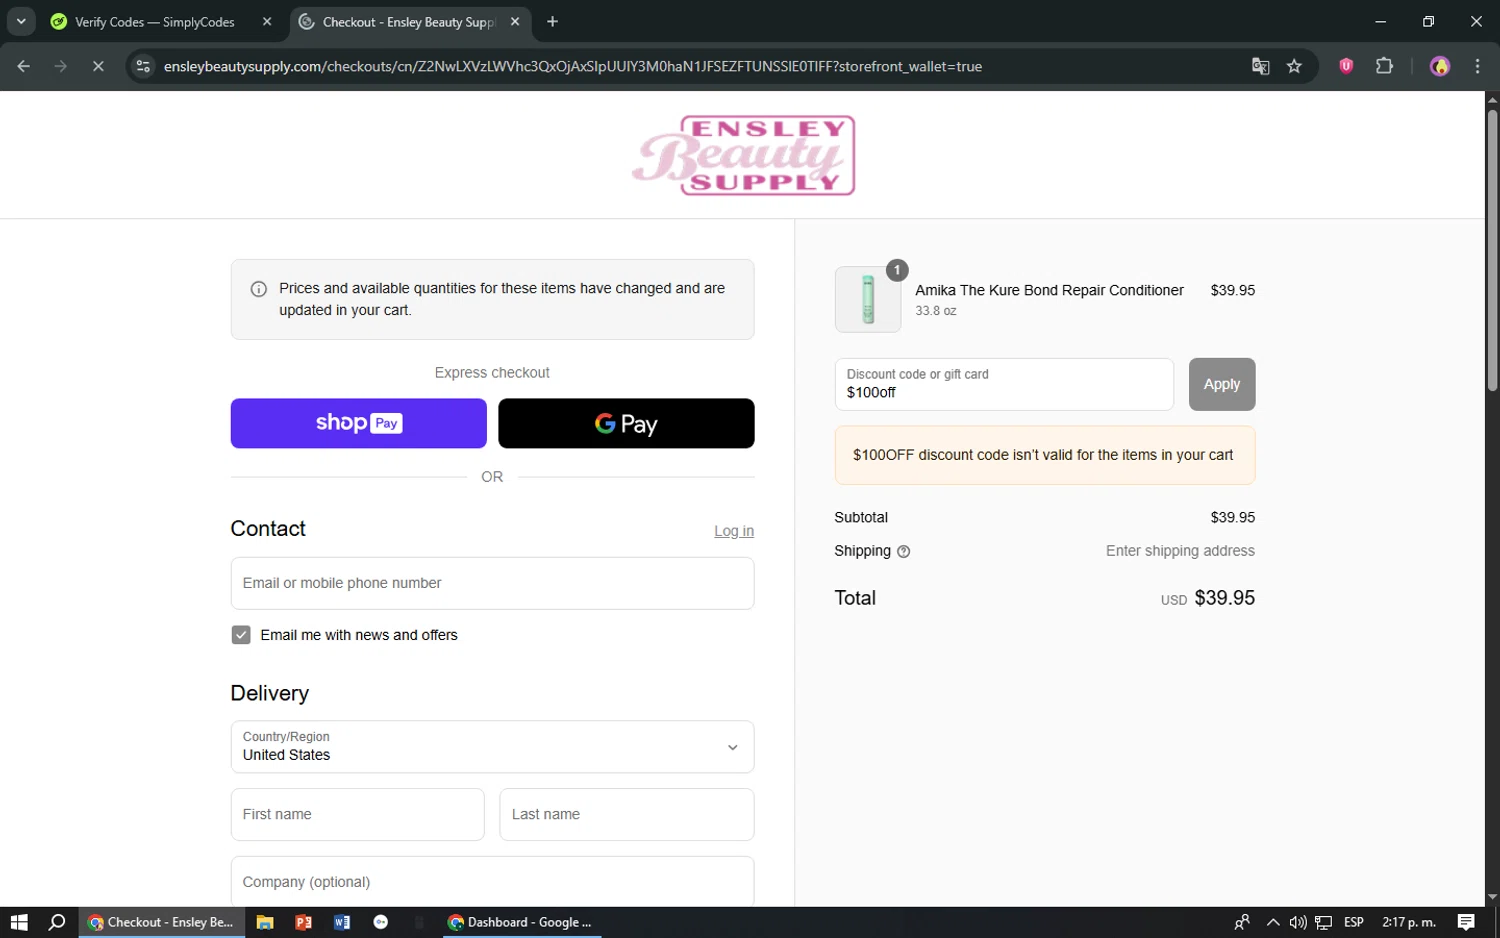Click the taskbar clock 2:17 p. m.
Screen dimensions: 1500x938
tap(1409, 922)
